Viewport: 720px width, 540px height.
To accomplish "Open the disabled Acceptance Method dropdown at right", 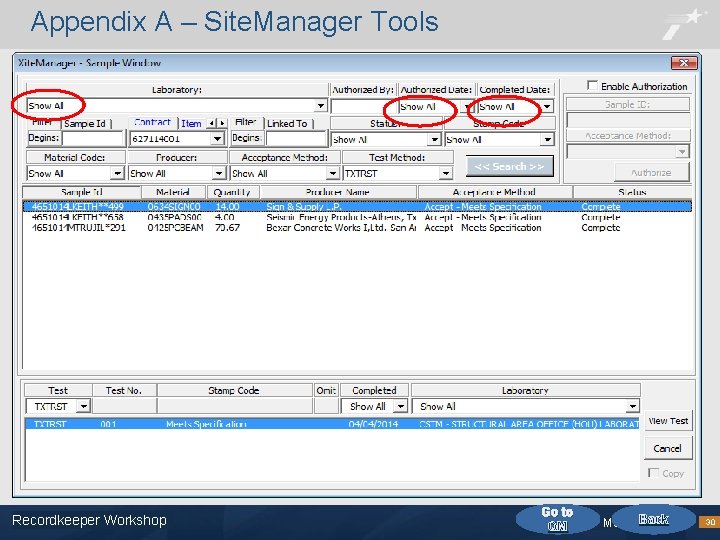I will click(682, 152).
